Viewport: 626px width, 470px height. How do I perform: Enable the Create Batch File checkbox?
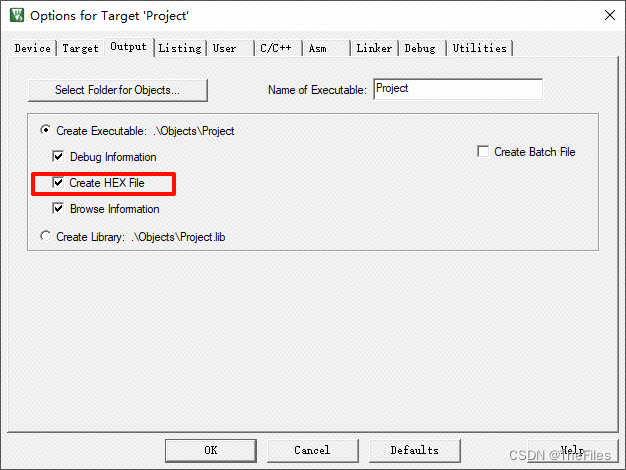click(x=483, y=151)
